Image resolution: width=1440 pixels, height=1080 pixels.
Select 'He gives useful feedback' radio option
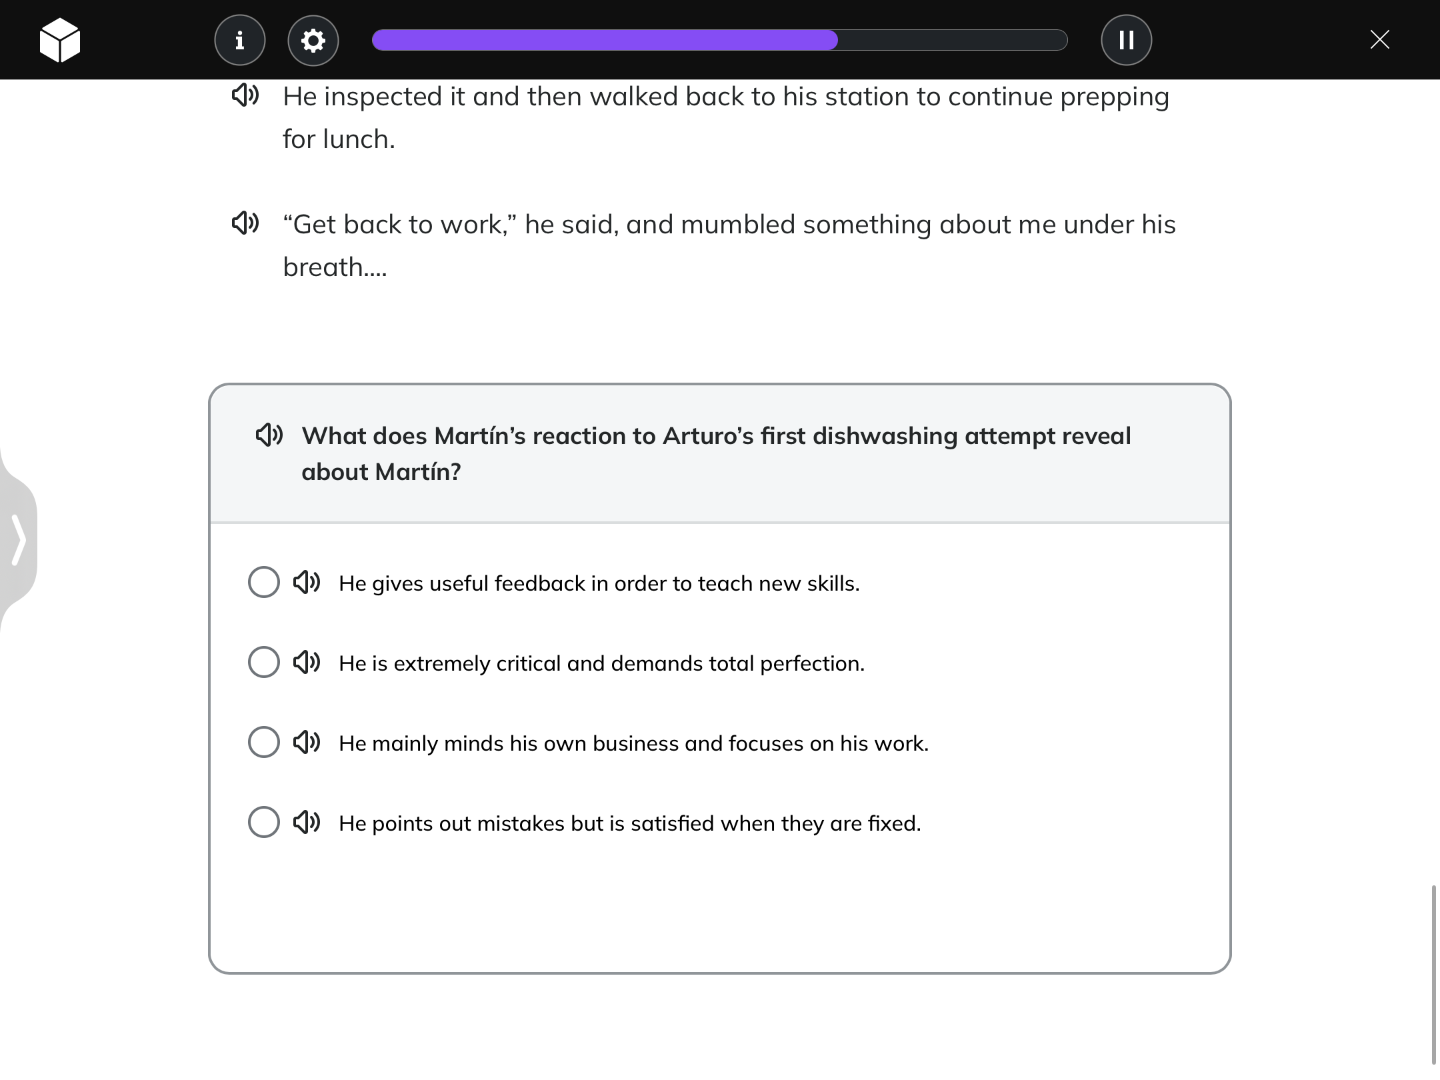[x=264, y=582]
